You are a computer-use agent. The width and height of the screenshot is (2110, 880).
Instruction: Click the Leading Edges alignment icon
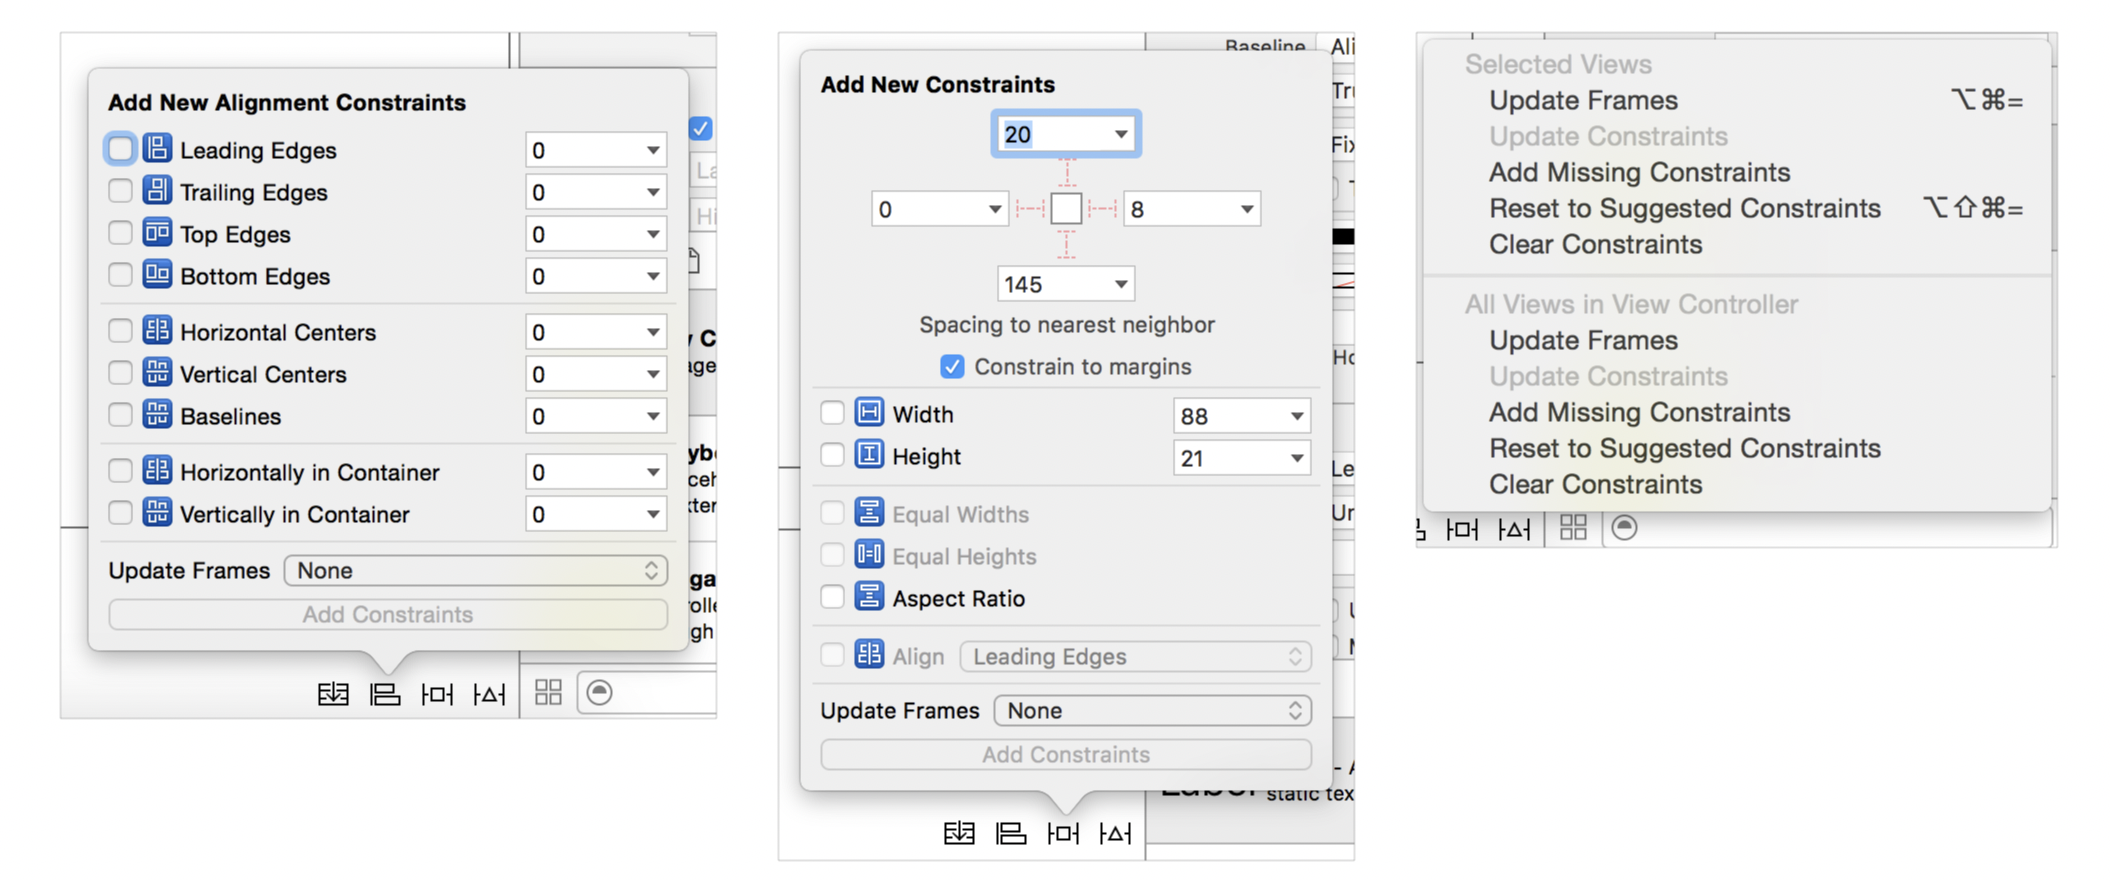coord(157,148)
